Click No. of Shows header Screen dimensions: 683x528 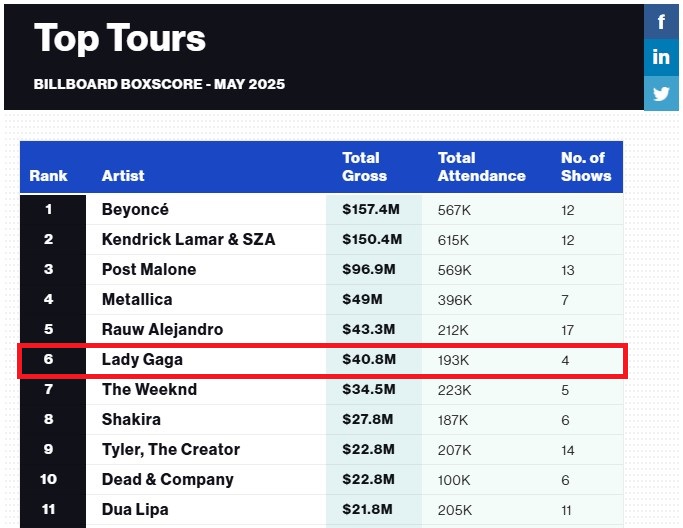585,167
